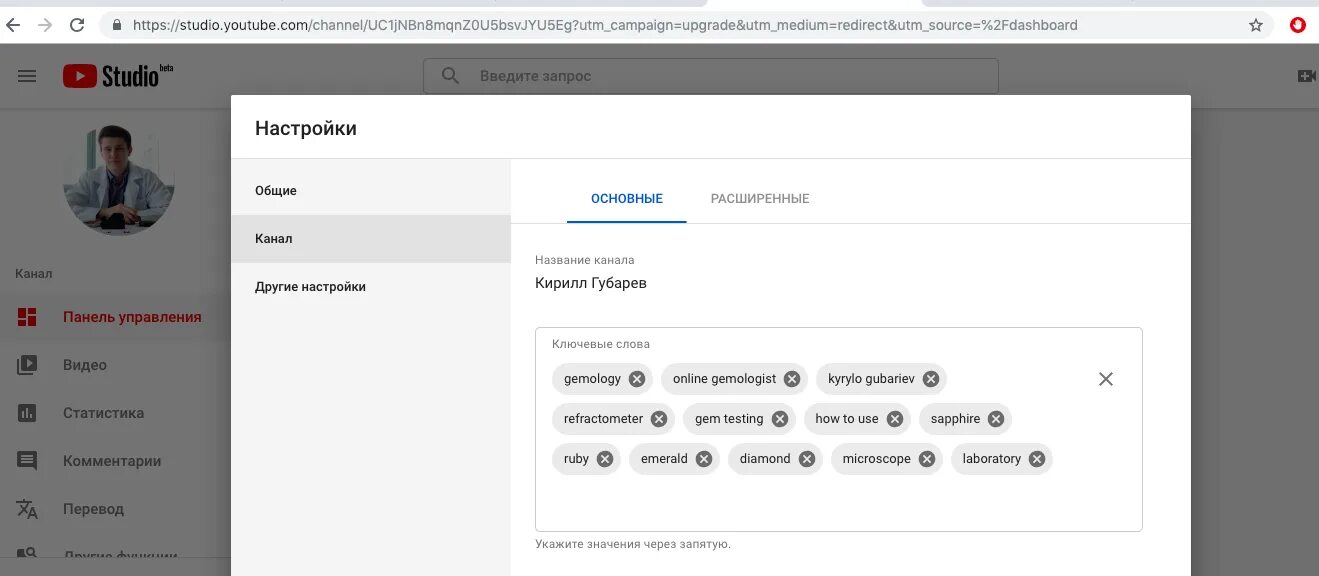Bookmark page with star icon

(x=1256, y=25)
